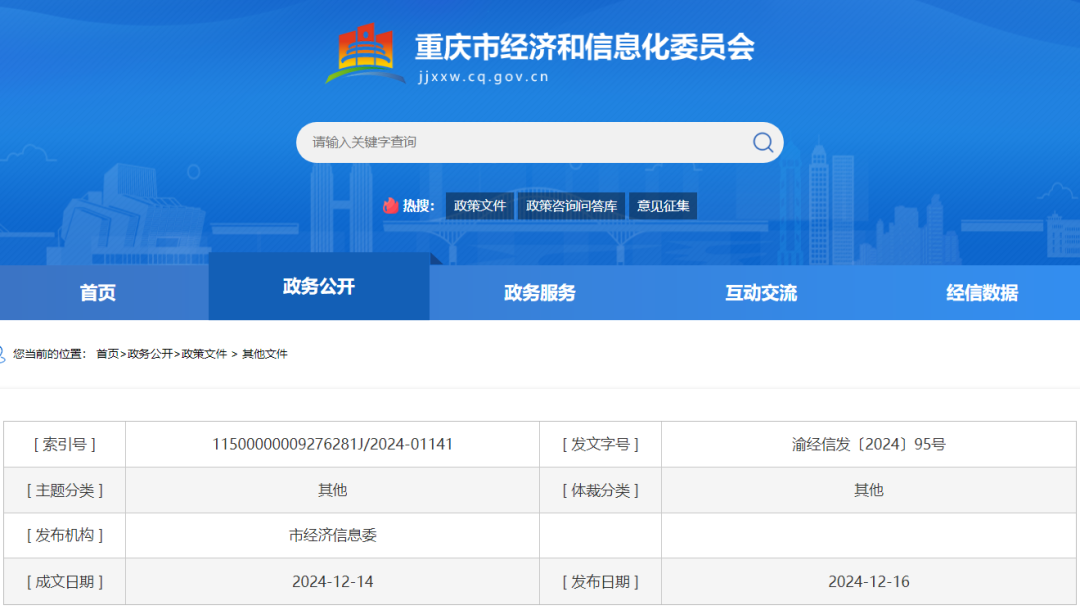The image size is (1080, 610).
Task: Click the 成文日期 label cell
Action: pyautogui.click(x=65, y=582)
